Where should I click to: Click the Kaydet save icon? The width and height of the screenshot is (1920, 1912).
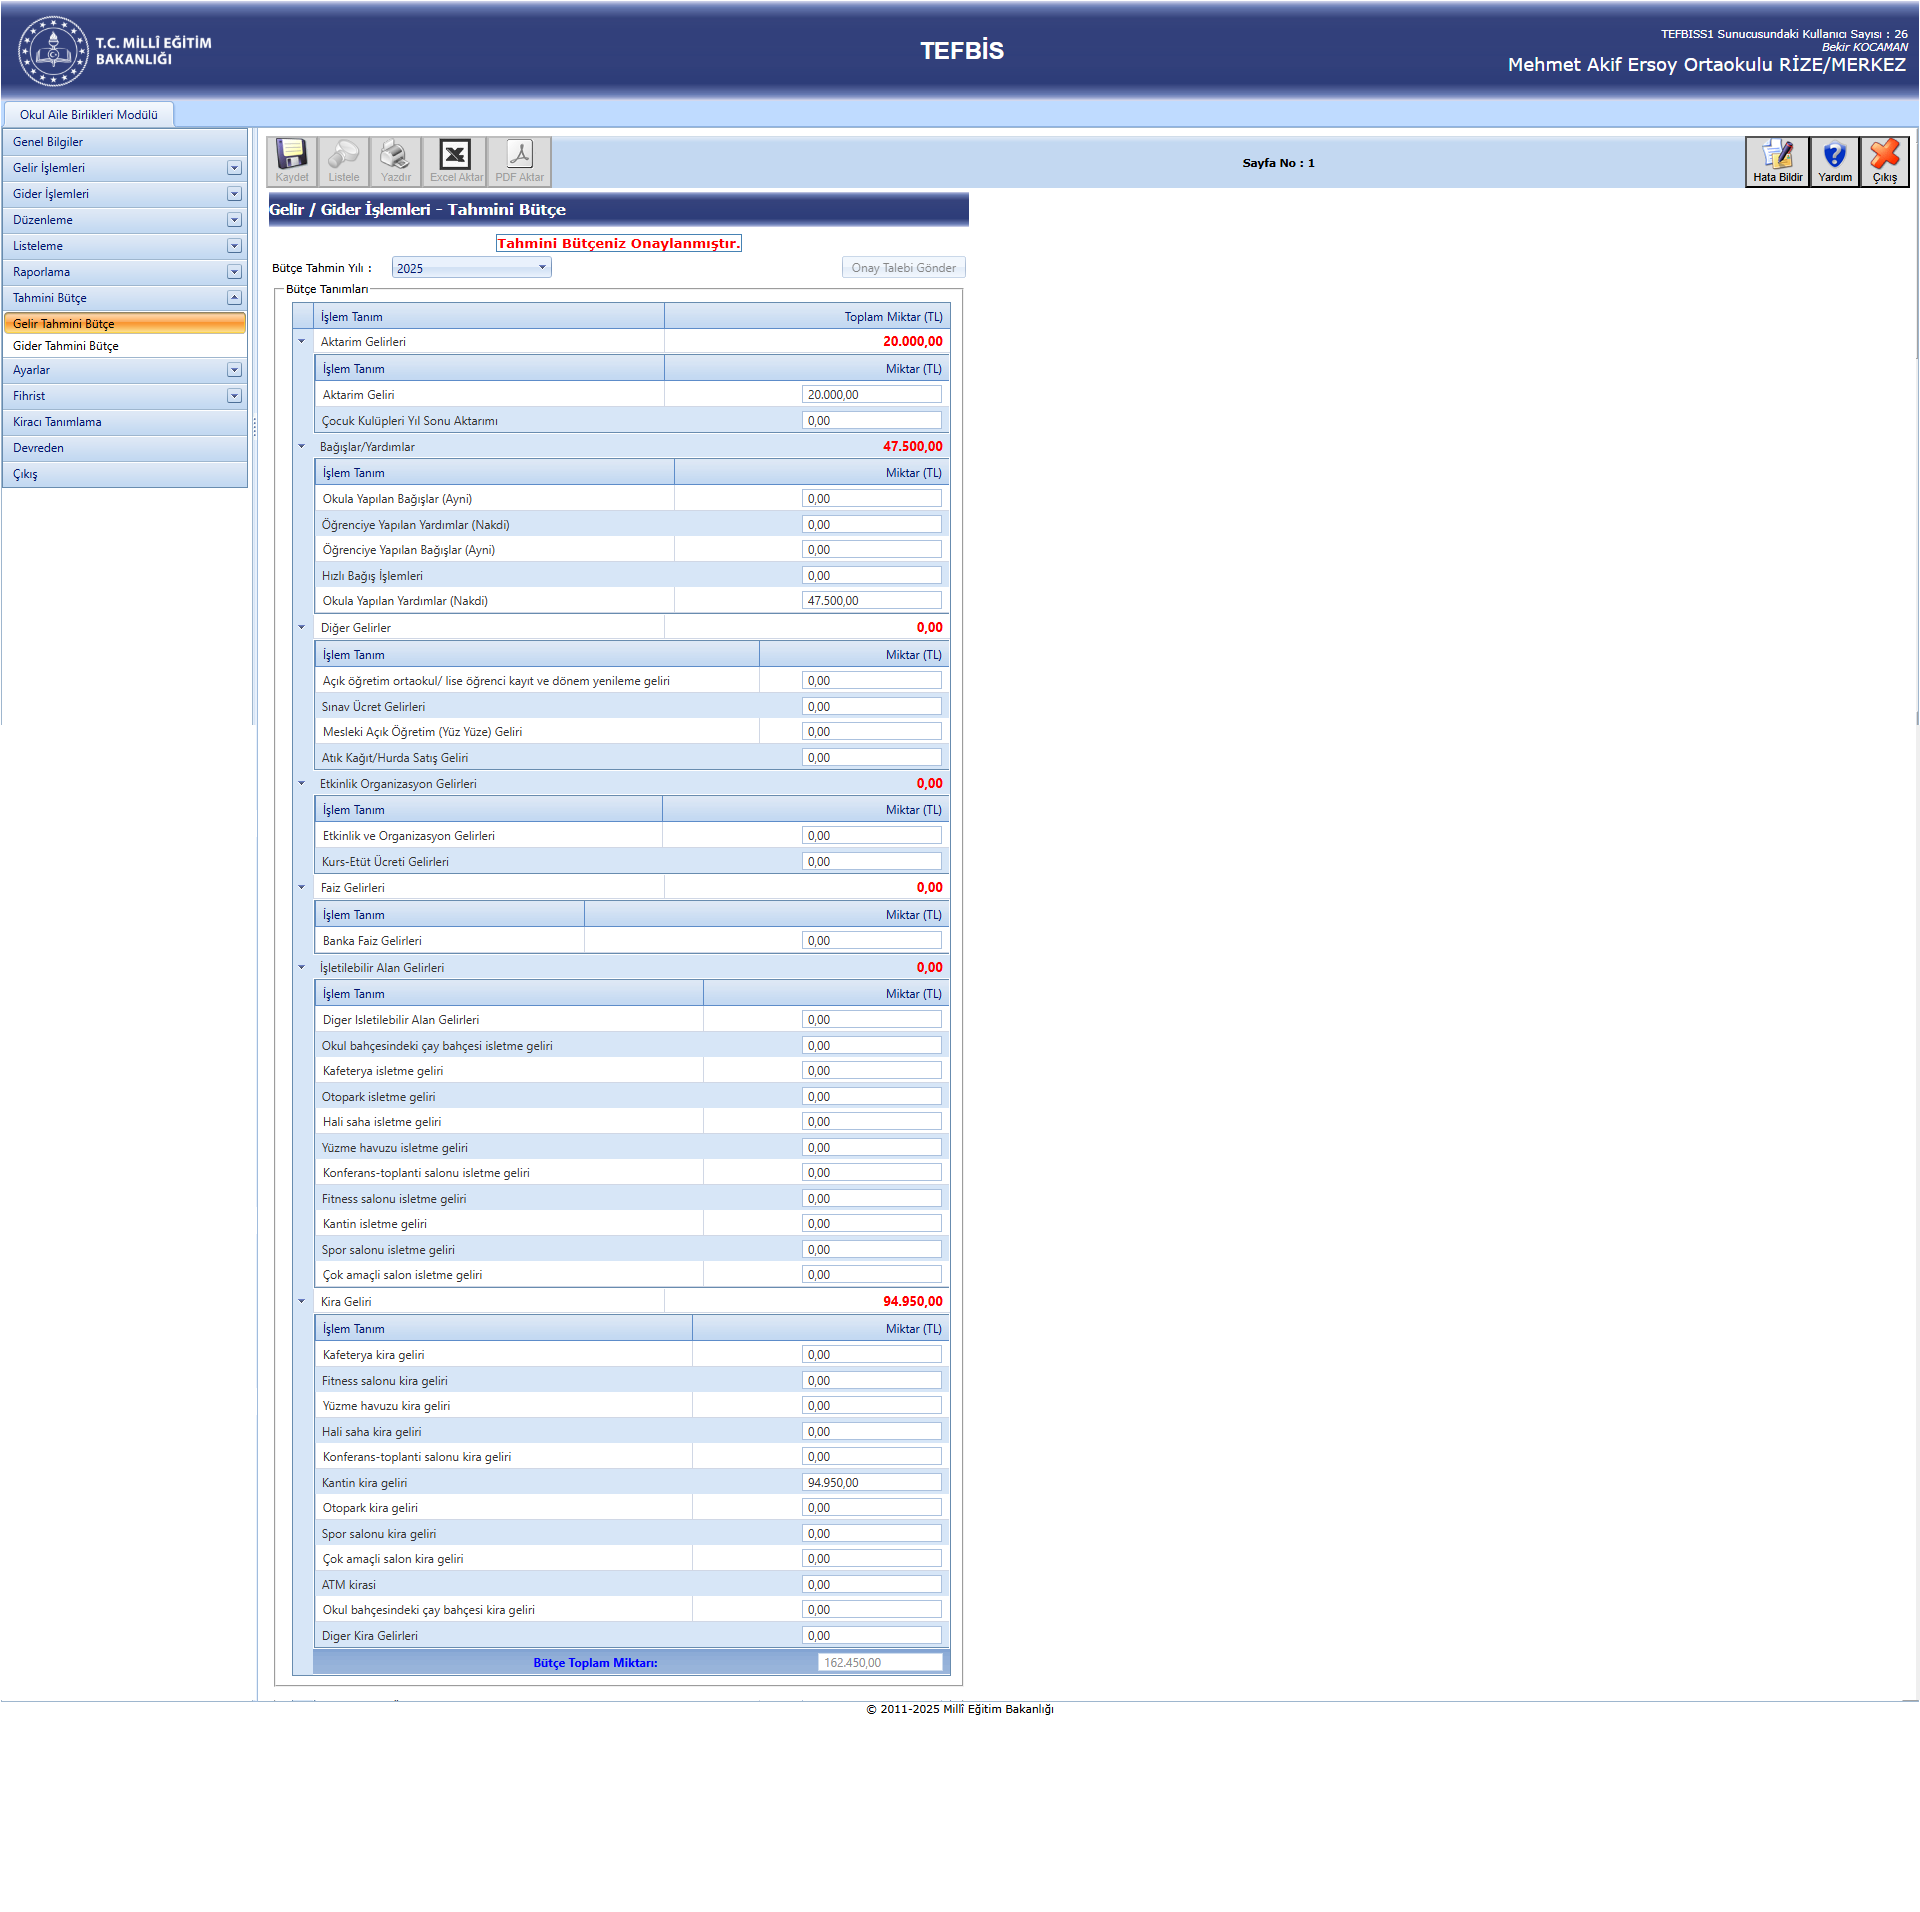tap(292, 161)
